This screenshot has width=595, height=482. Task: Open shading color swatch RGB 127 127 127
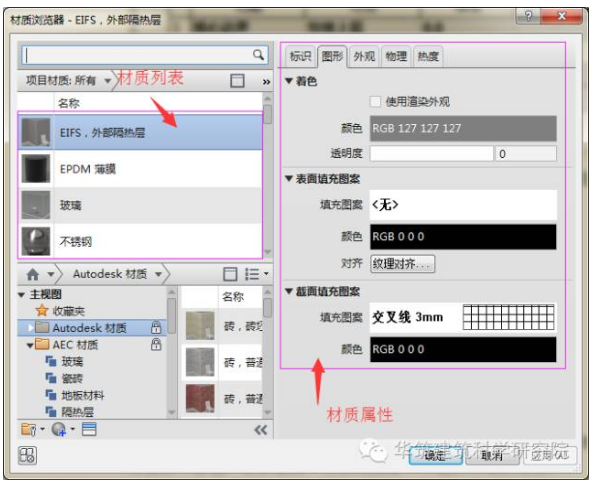pyautogui.click(x=463, y=128)
